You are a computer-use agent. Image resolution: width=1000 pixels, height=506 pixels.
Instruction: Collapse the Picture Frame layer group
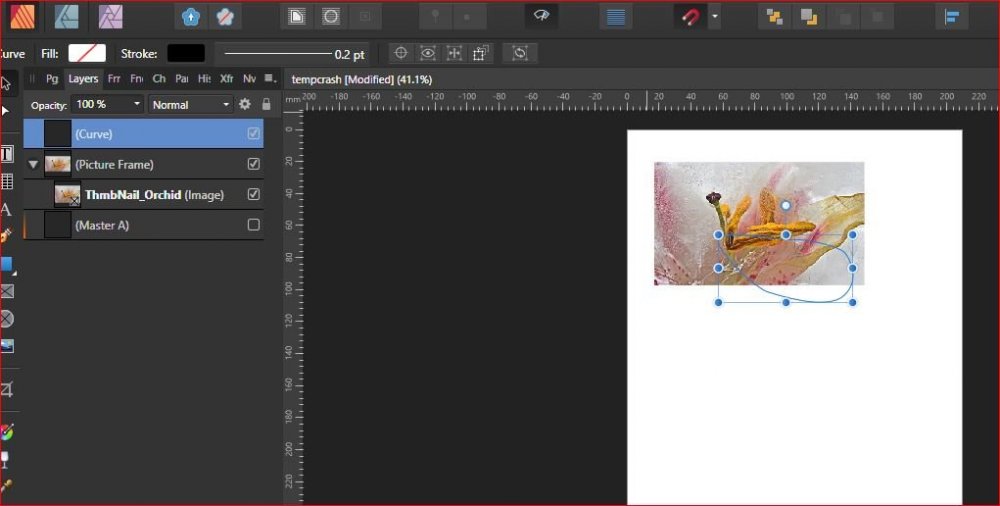33,165
